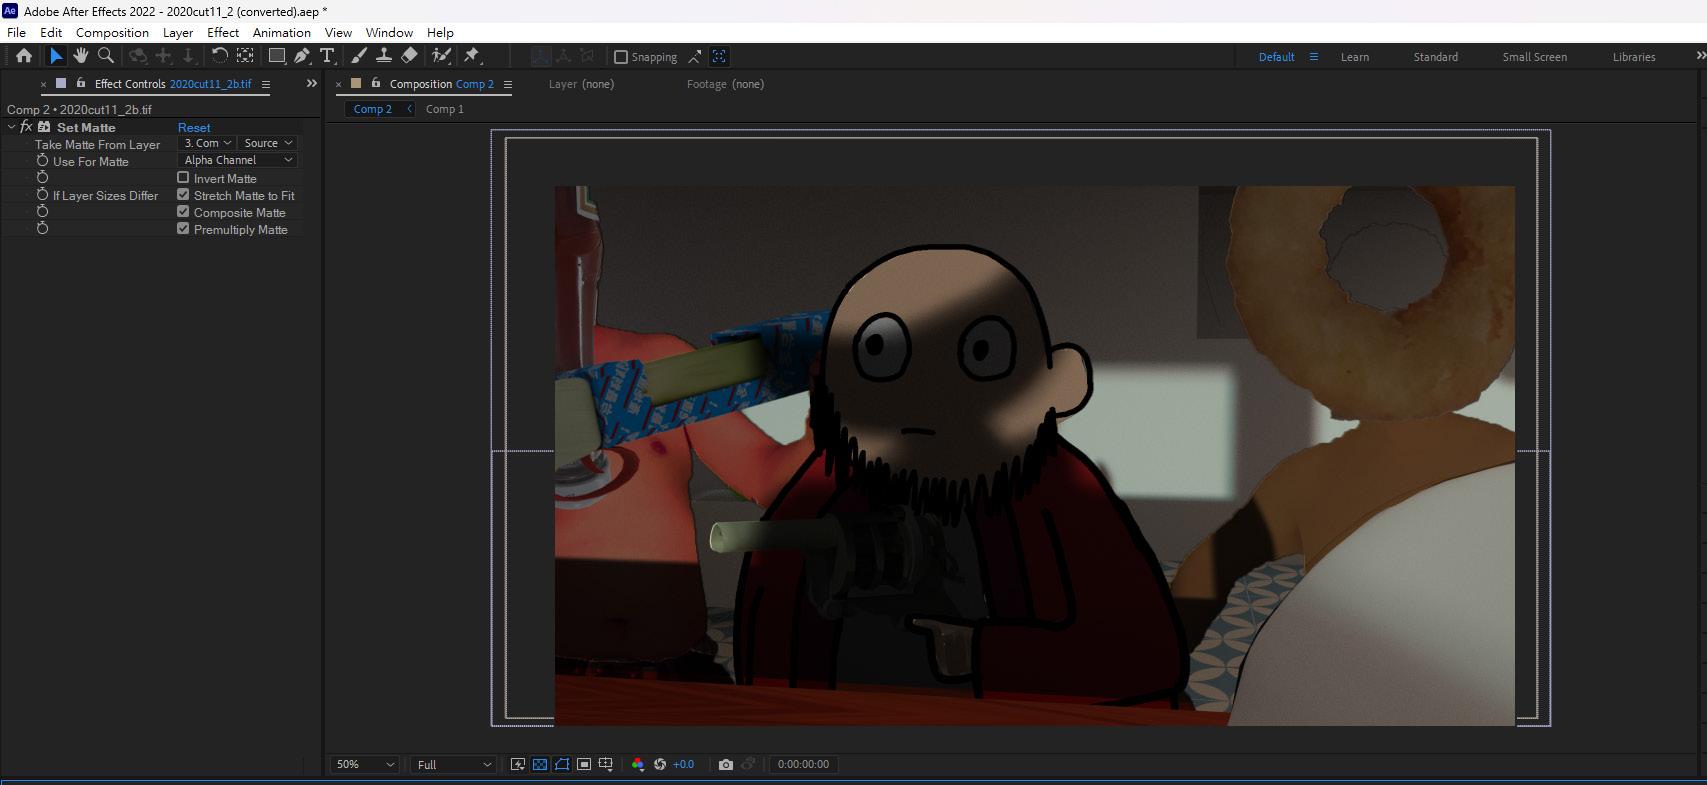Switch to the Small Screen workspace
This screenshot has height=785, width=1707.
(x=1534, y=57)
